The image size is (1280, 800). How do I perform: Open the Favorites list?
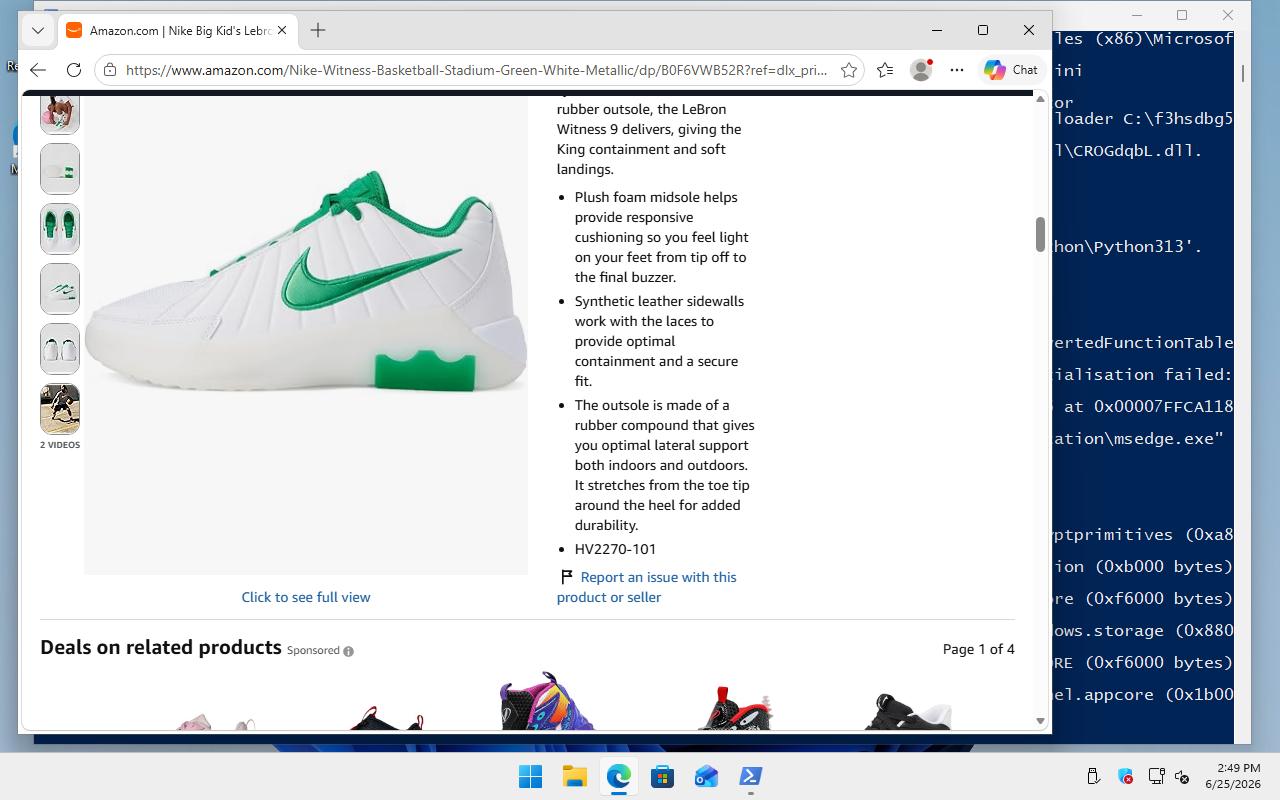pos(885,70)
